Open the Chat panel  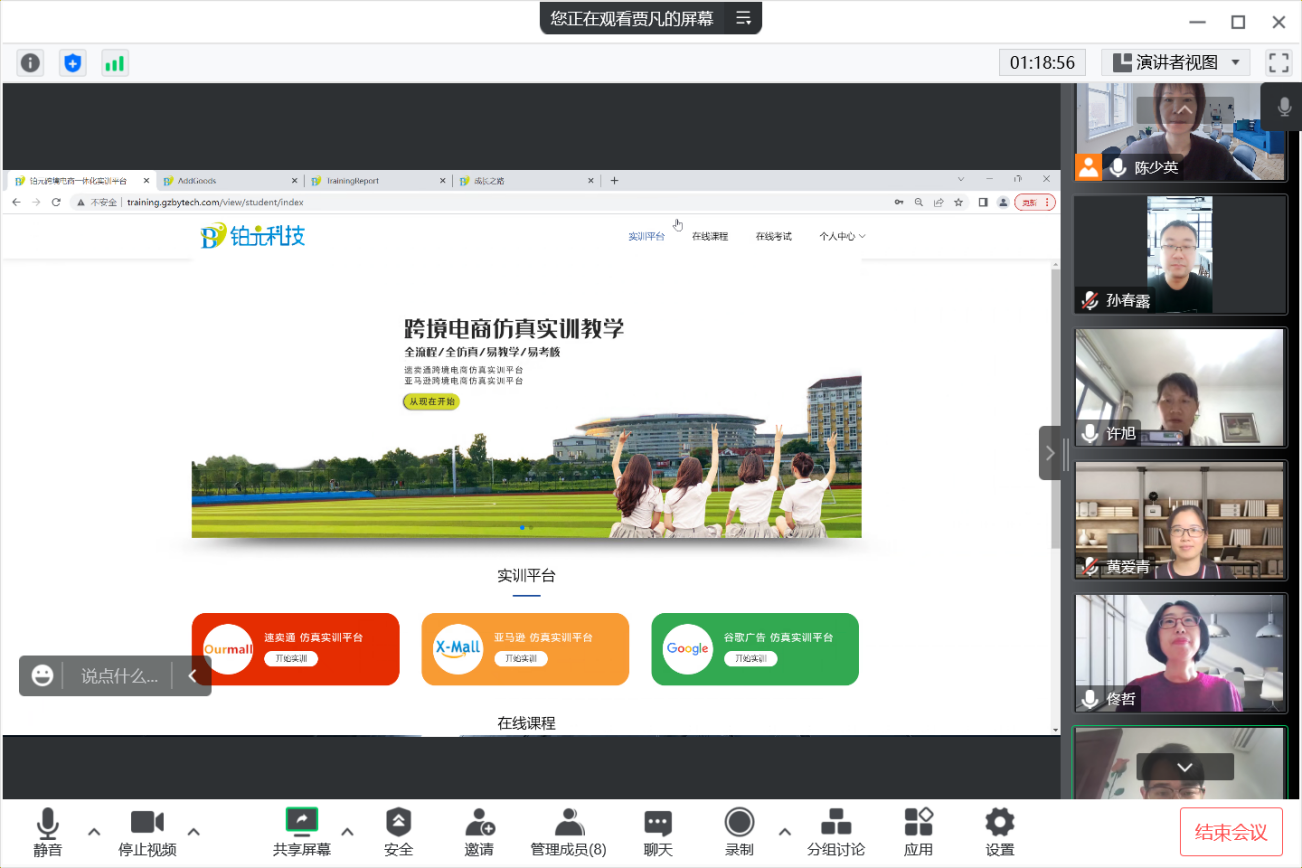[x=658, y=832]
